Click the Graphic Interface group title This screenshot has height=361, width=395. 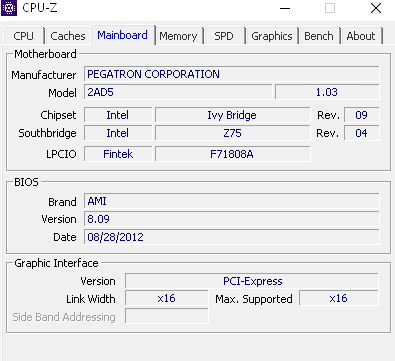pos(56,263)
